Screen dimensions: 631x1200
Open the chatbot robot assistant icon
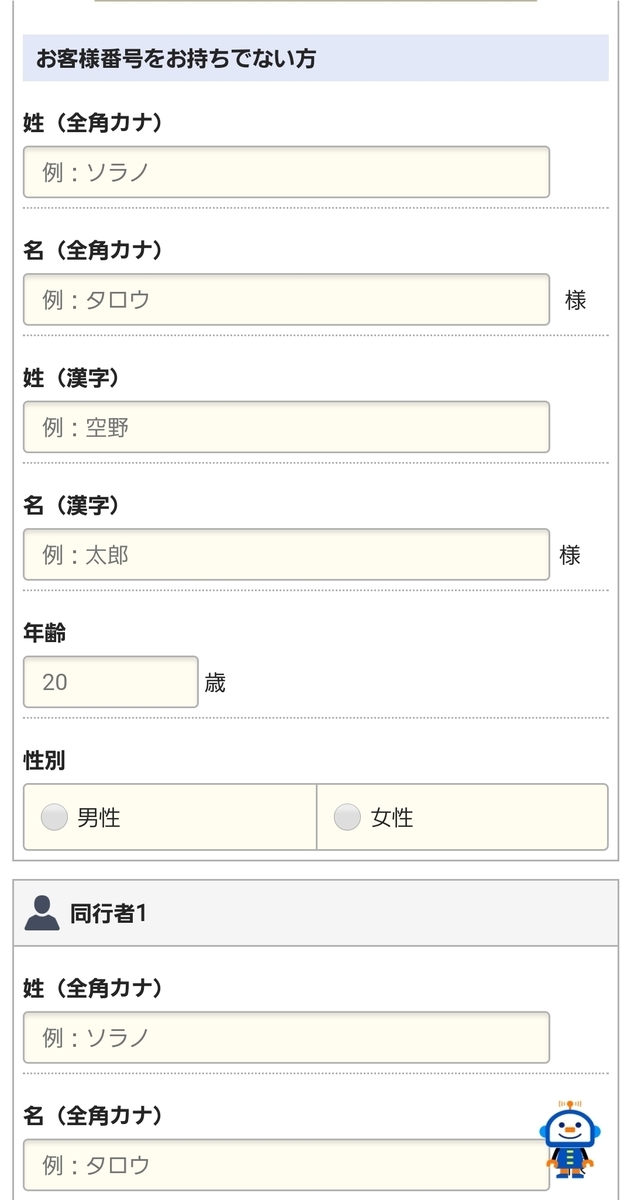570,1140
